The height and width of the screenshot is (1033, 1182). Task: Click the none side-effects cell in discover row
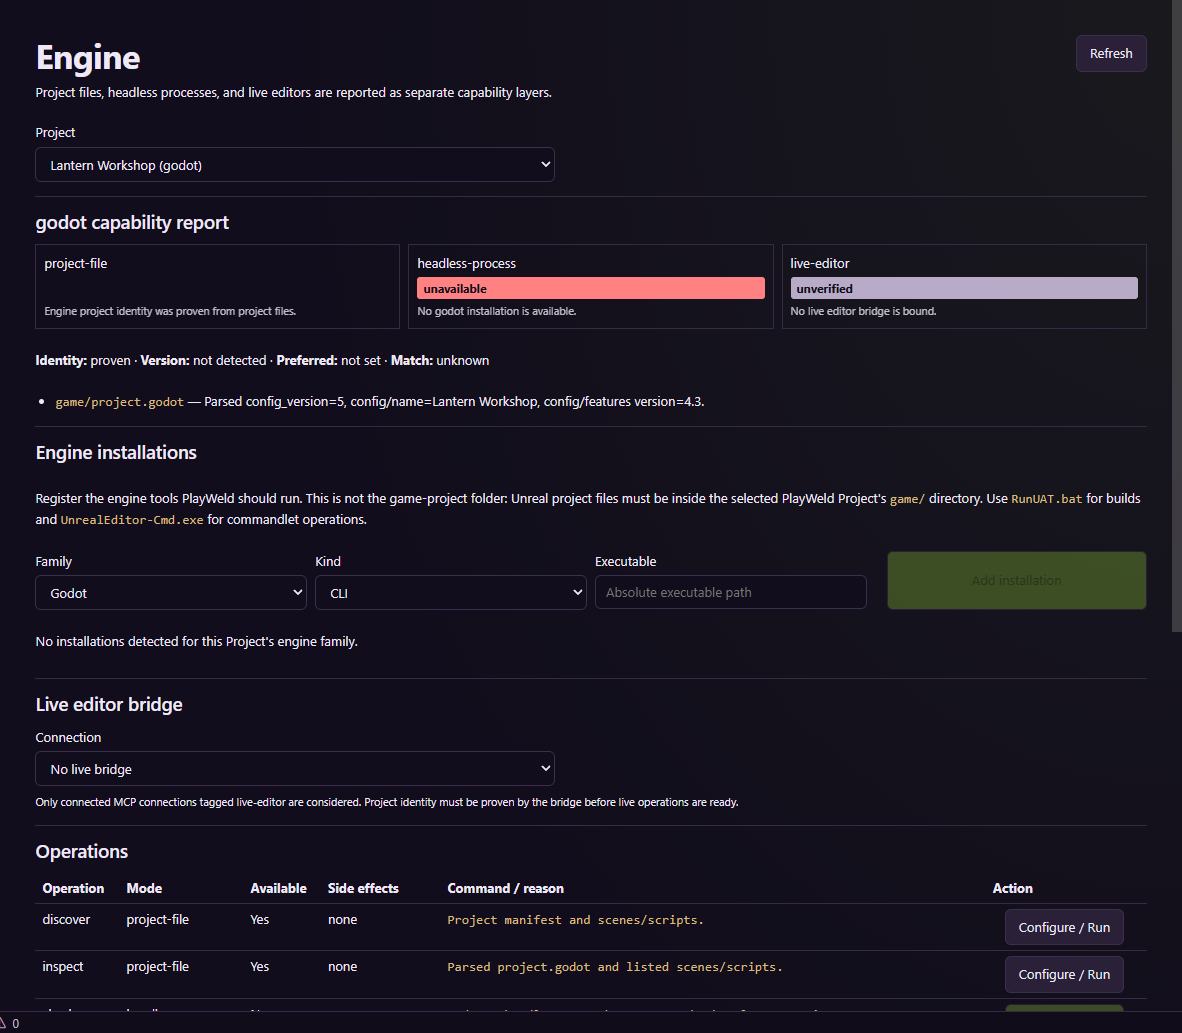pyautogui.click(x=342, y=919)
